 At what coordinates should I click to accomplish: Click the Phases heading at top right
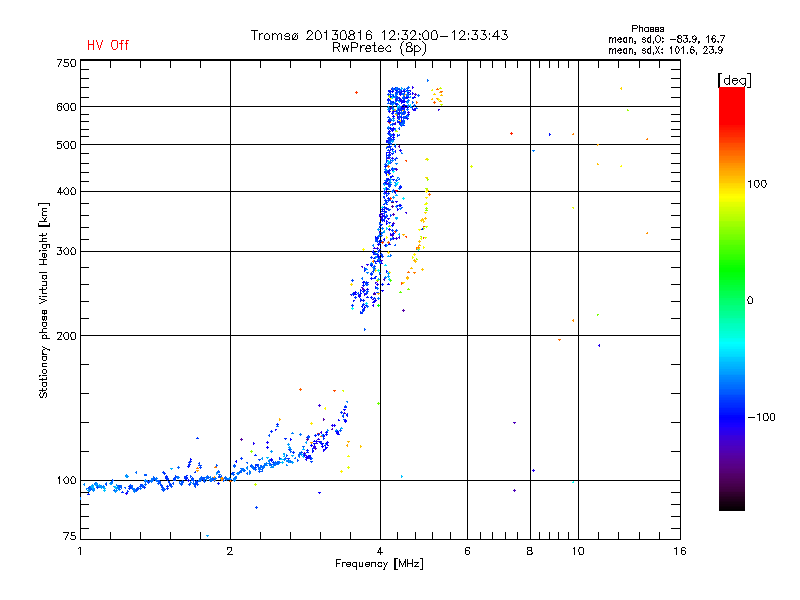pyautogui.click(x=647, y=28)
